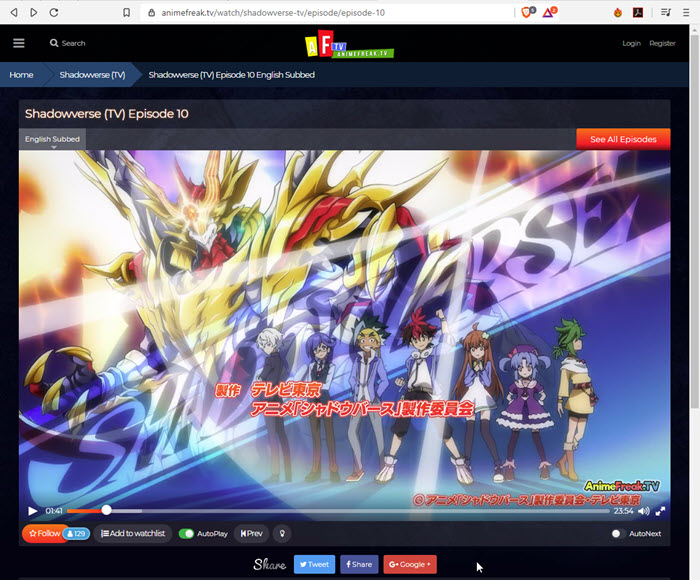Image resolution: width=700 pixels, height=580 pixels.
Task: Toggle the AutoNext switch
Action: click(618, 534)
